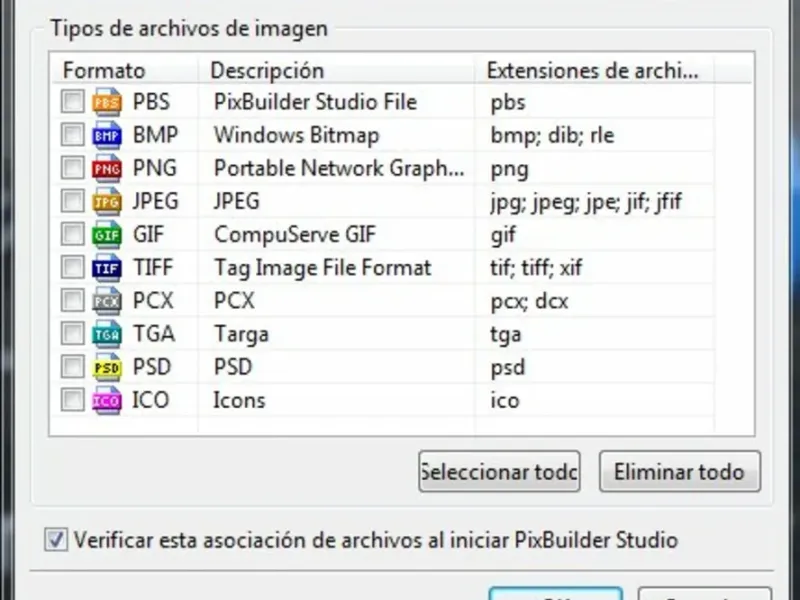This screenshot has height=600, width=800.
Task: Click the PSD file type icon
Action: point(106,367)
